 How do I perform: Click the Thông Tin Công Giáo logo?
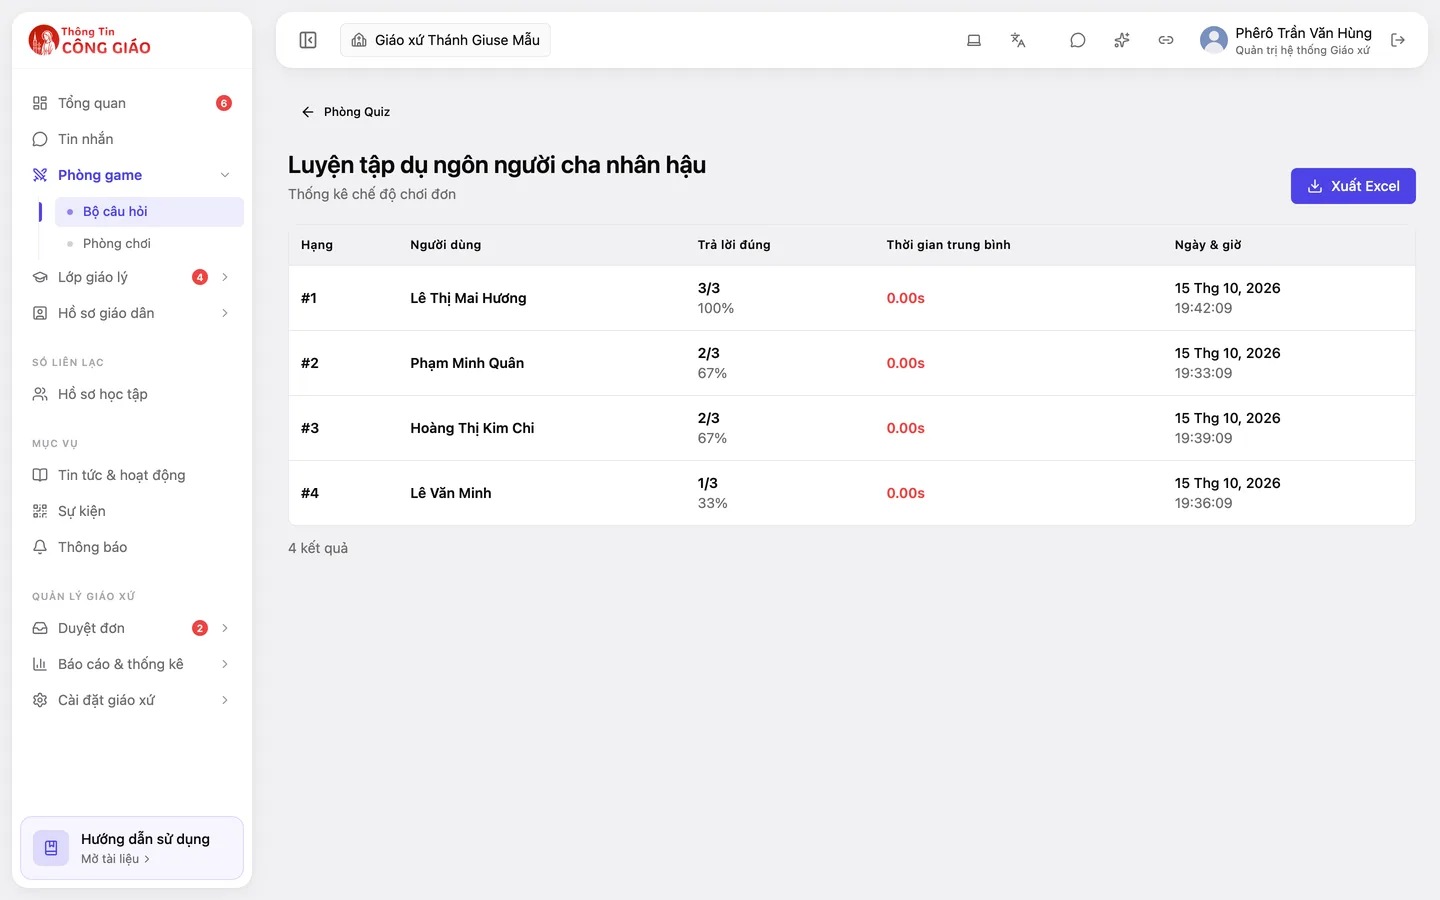point(90,40)
